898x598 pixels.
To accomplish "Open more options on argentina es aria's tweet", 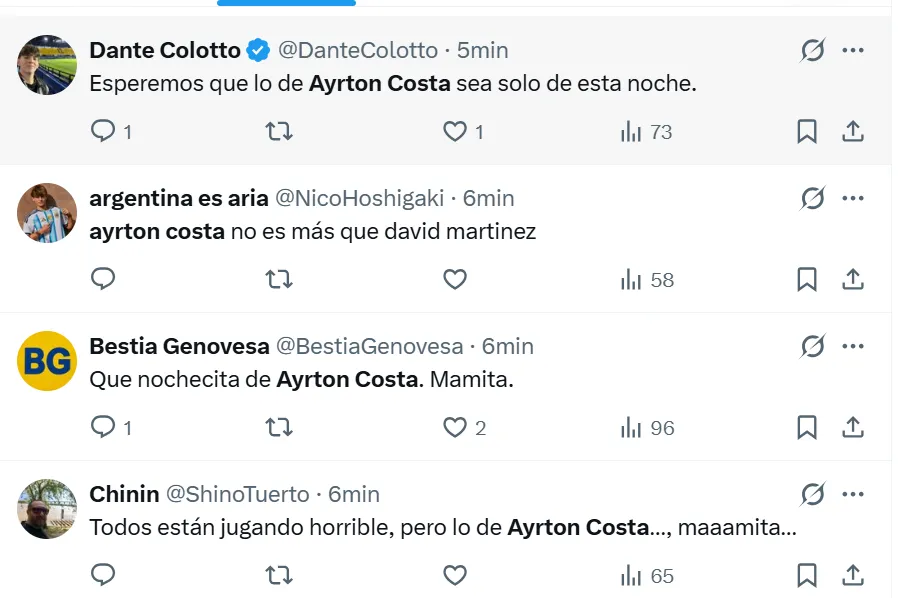I will [x=853, y=198].
